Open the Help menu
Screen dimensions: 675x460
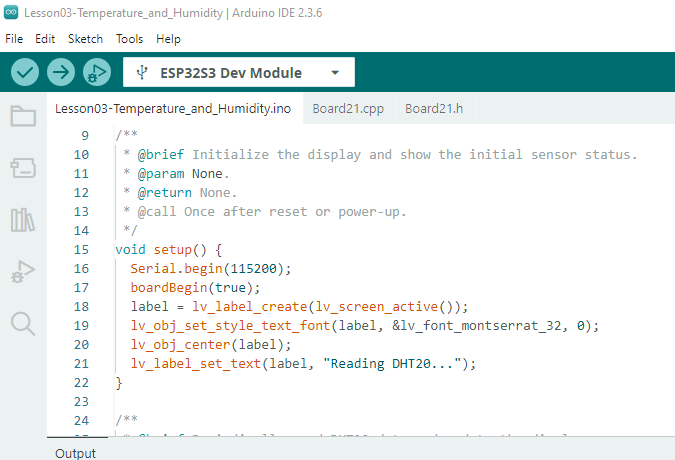[168, 39]
